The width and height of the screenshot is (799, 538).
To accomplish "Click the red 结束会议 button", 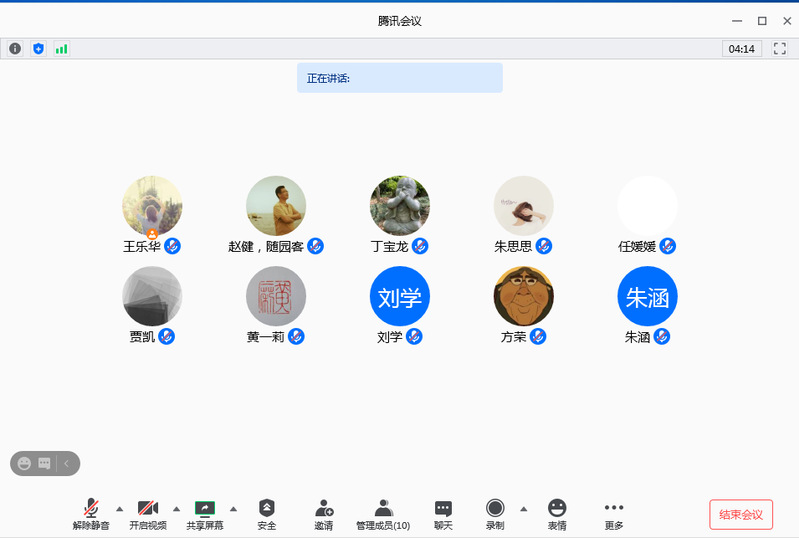I will (x=741, y=514).
